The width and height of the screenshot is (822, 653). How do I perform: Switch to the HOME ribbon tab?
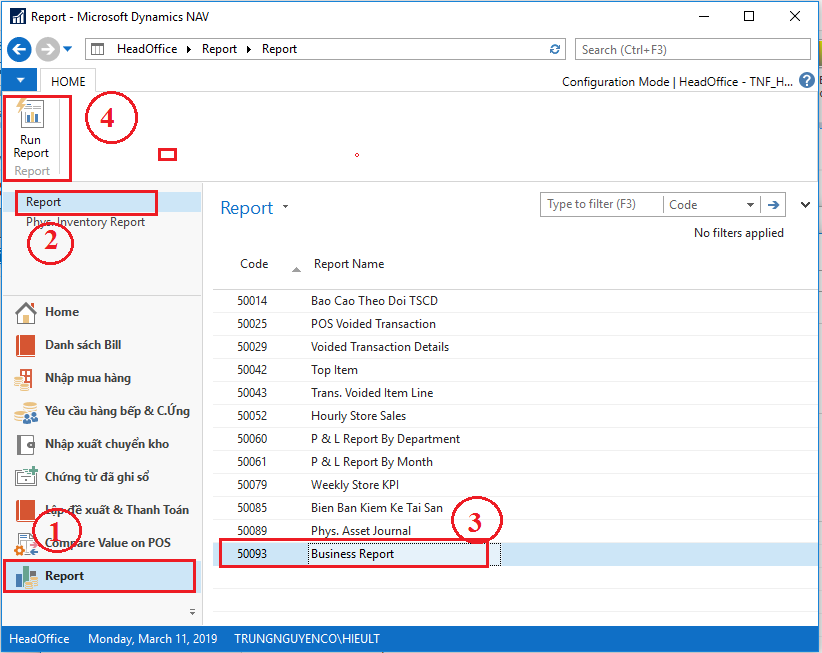coord(68,82)
